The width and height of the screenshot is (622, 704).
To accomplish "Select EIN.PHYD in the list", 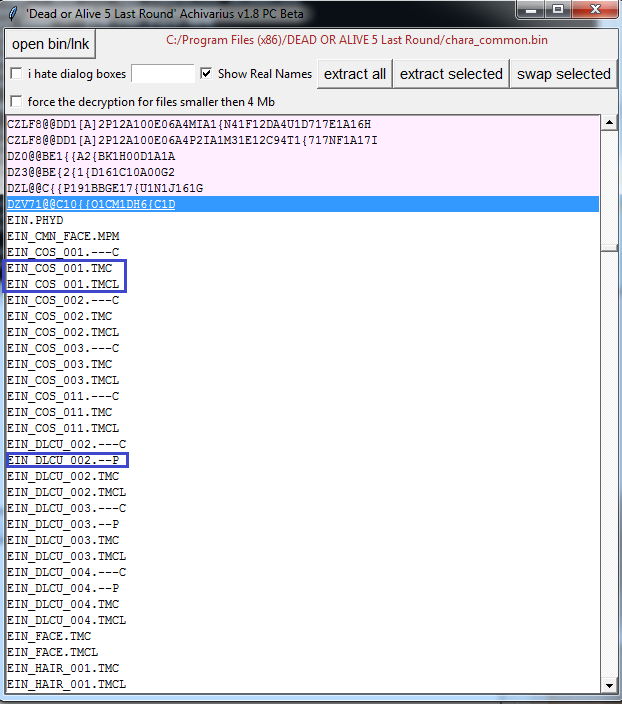I will [303, 220].
